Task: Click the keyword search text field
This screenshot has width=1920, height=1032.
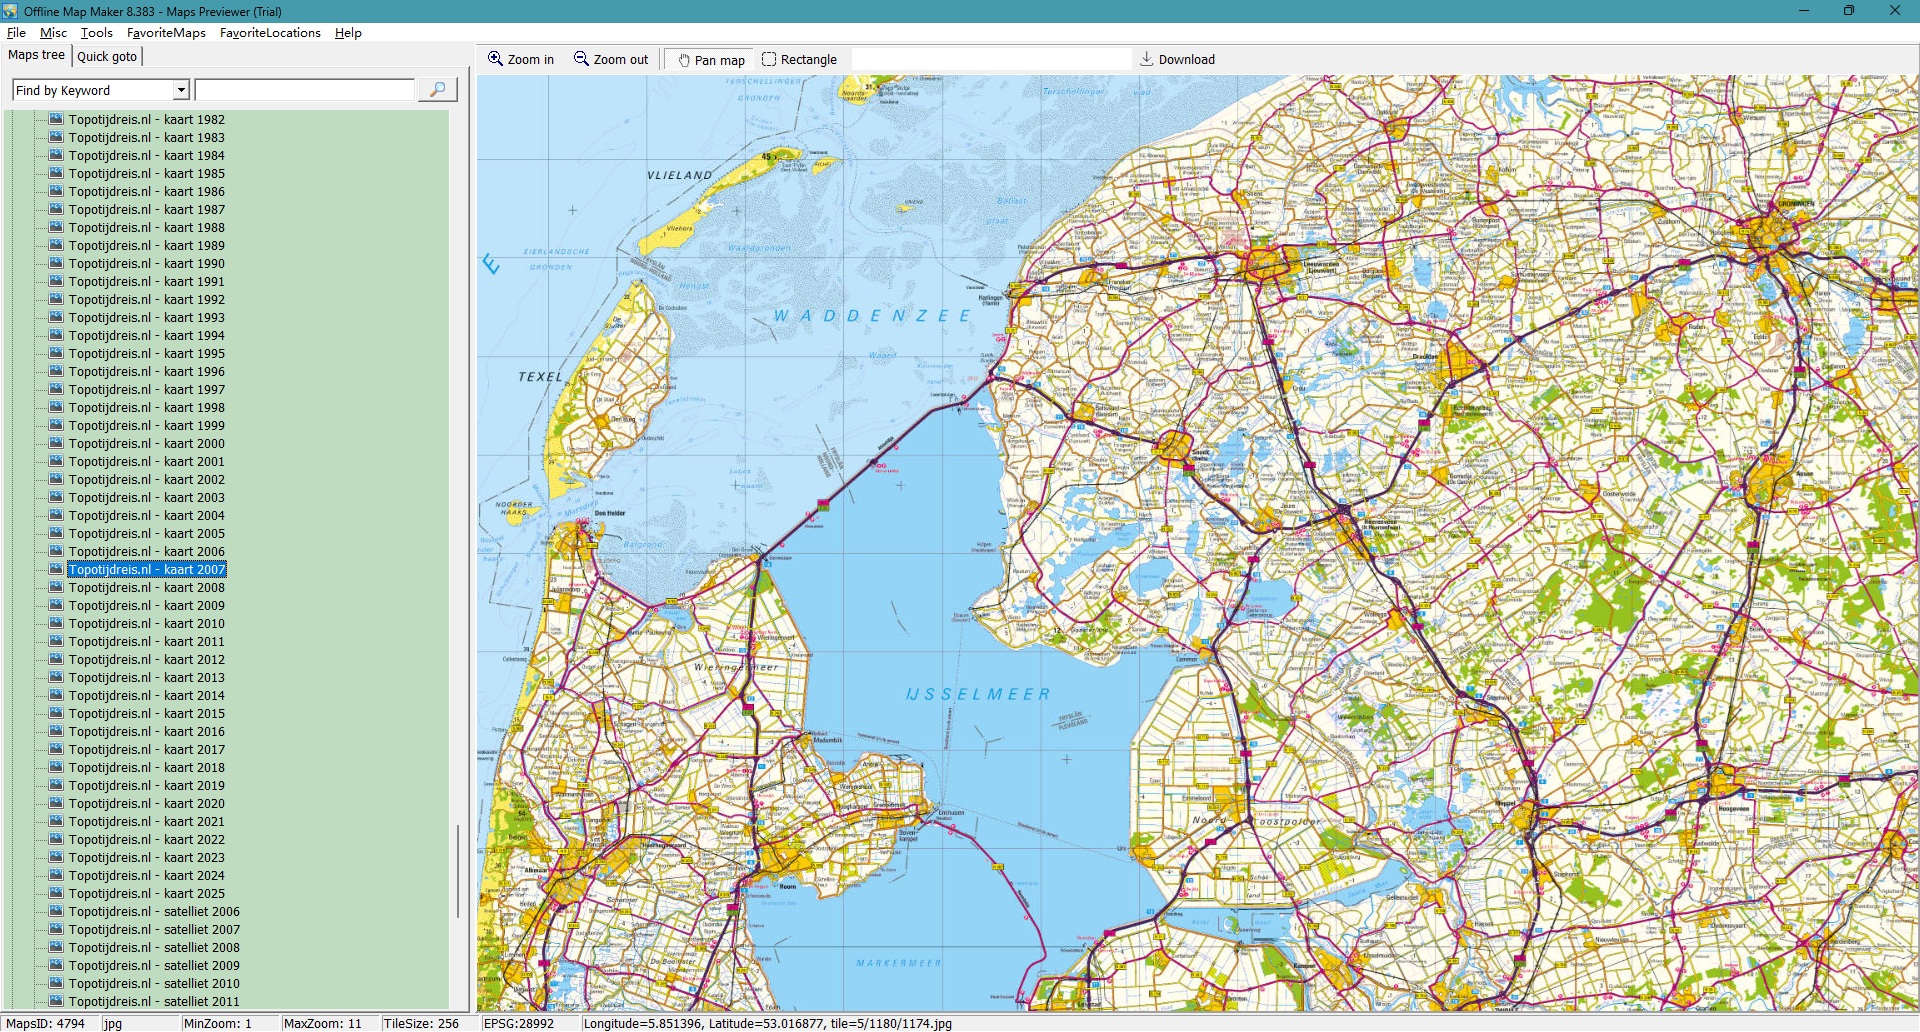Action: point(304,90)
